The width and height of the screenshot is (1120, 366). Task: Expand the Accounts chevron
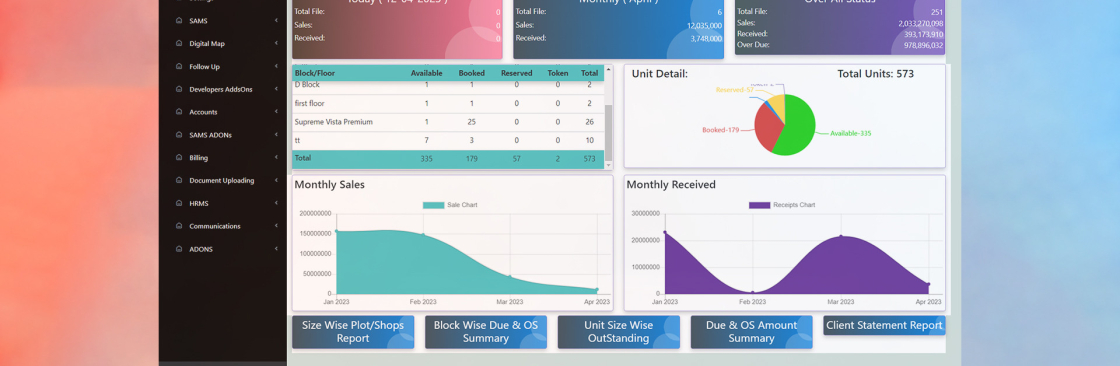(276, 112)
